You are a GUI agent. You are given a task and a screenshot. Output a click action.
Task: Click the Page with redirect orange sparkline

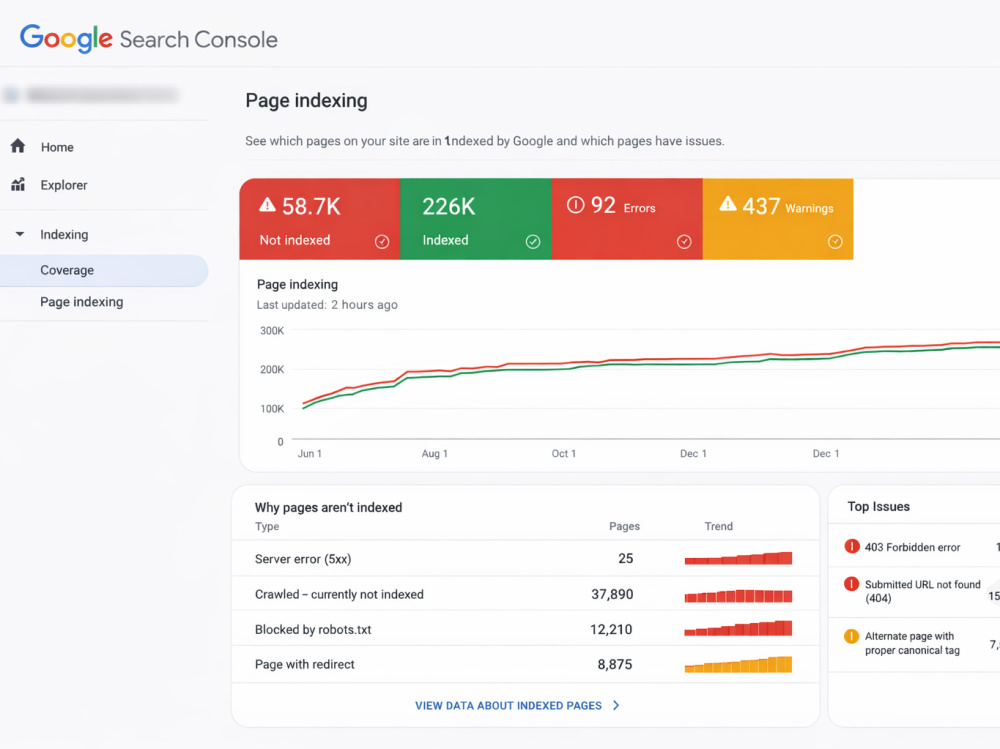(x=738, y=664)
